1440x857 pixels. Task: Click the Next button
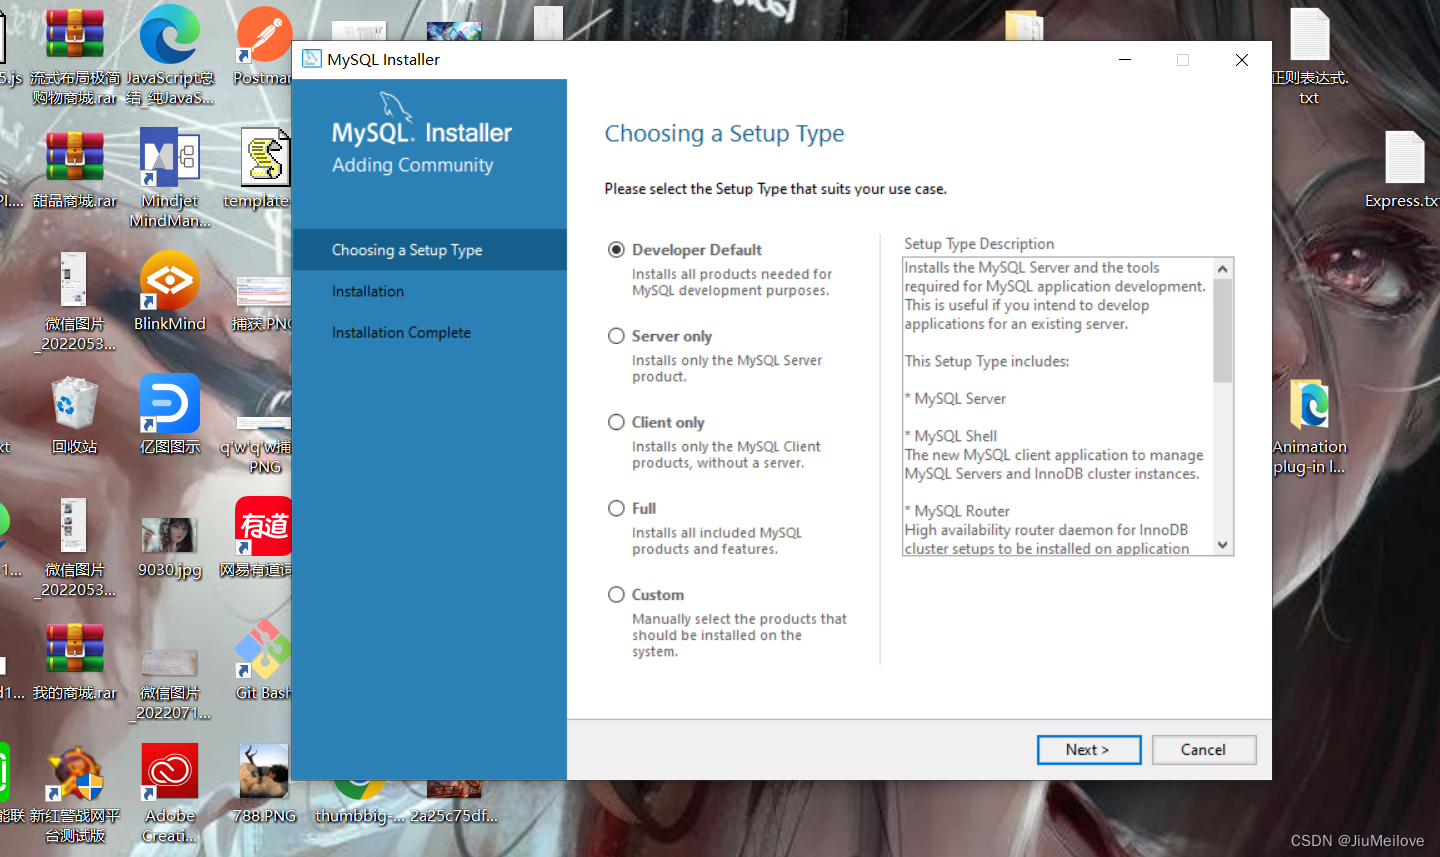pyautogui.click(x=1088, y=750)
